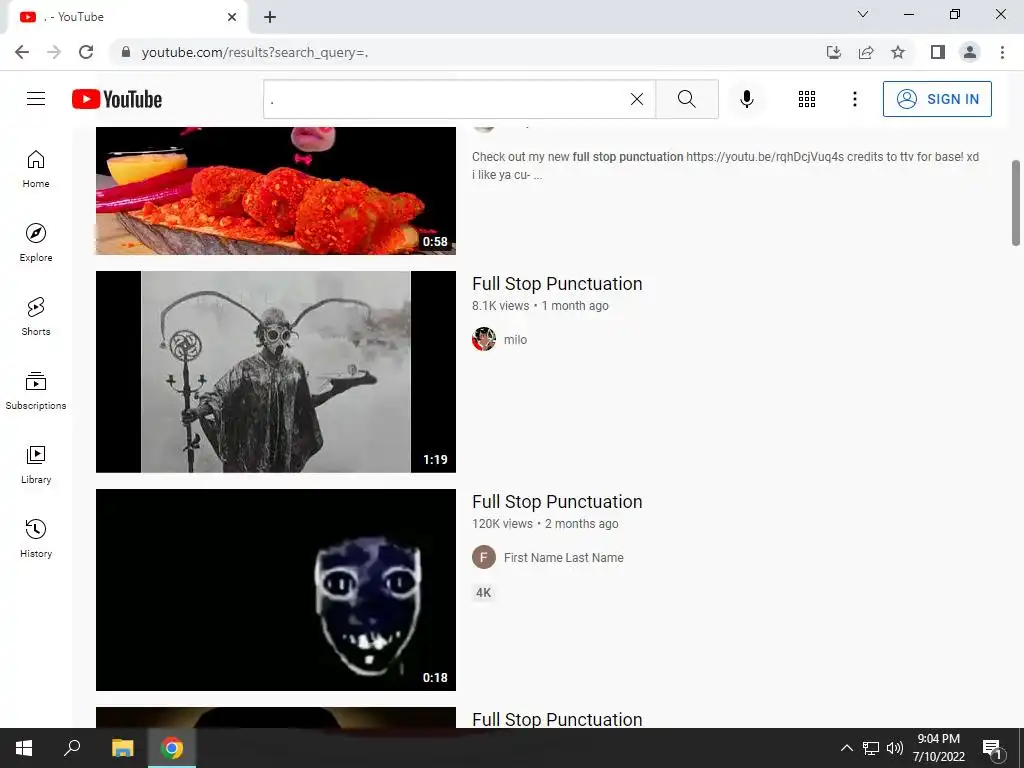Play the 0:58 red food video thumbnail
Screen dimensions: 1024x768
tap(276, 190)
